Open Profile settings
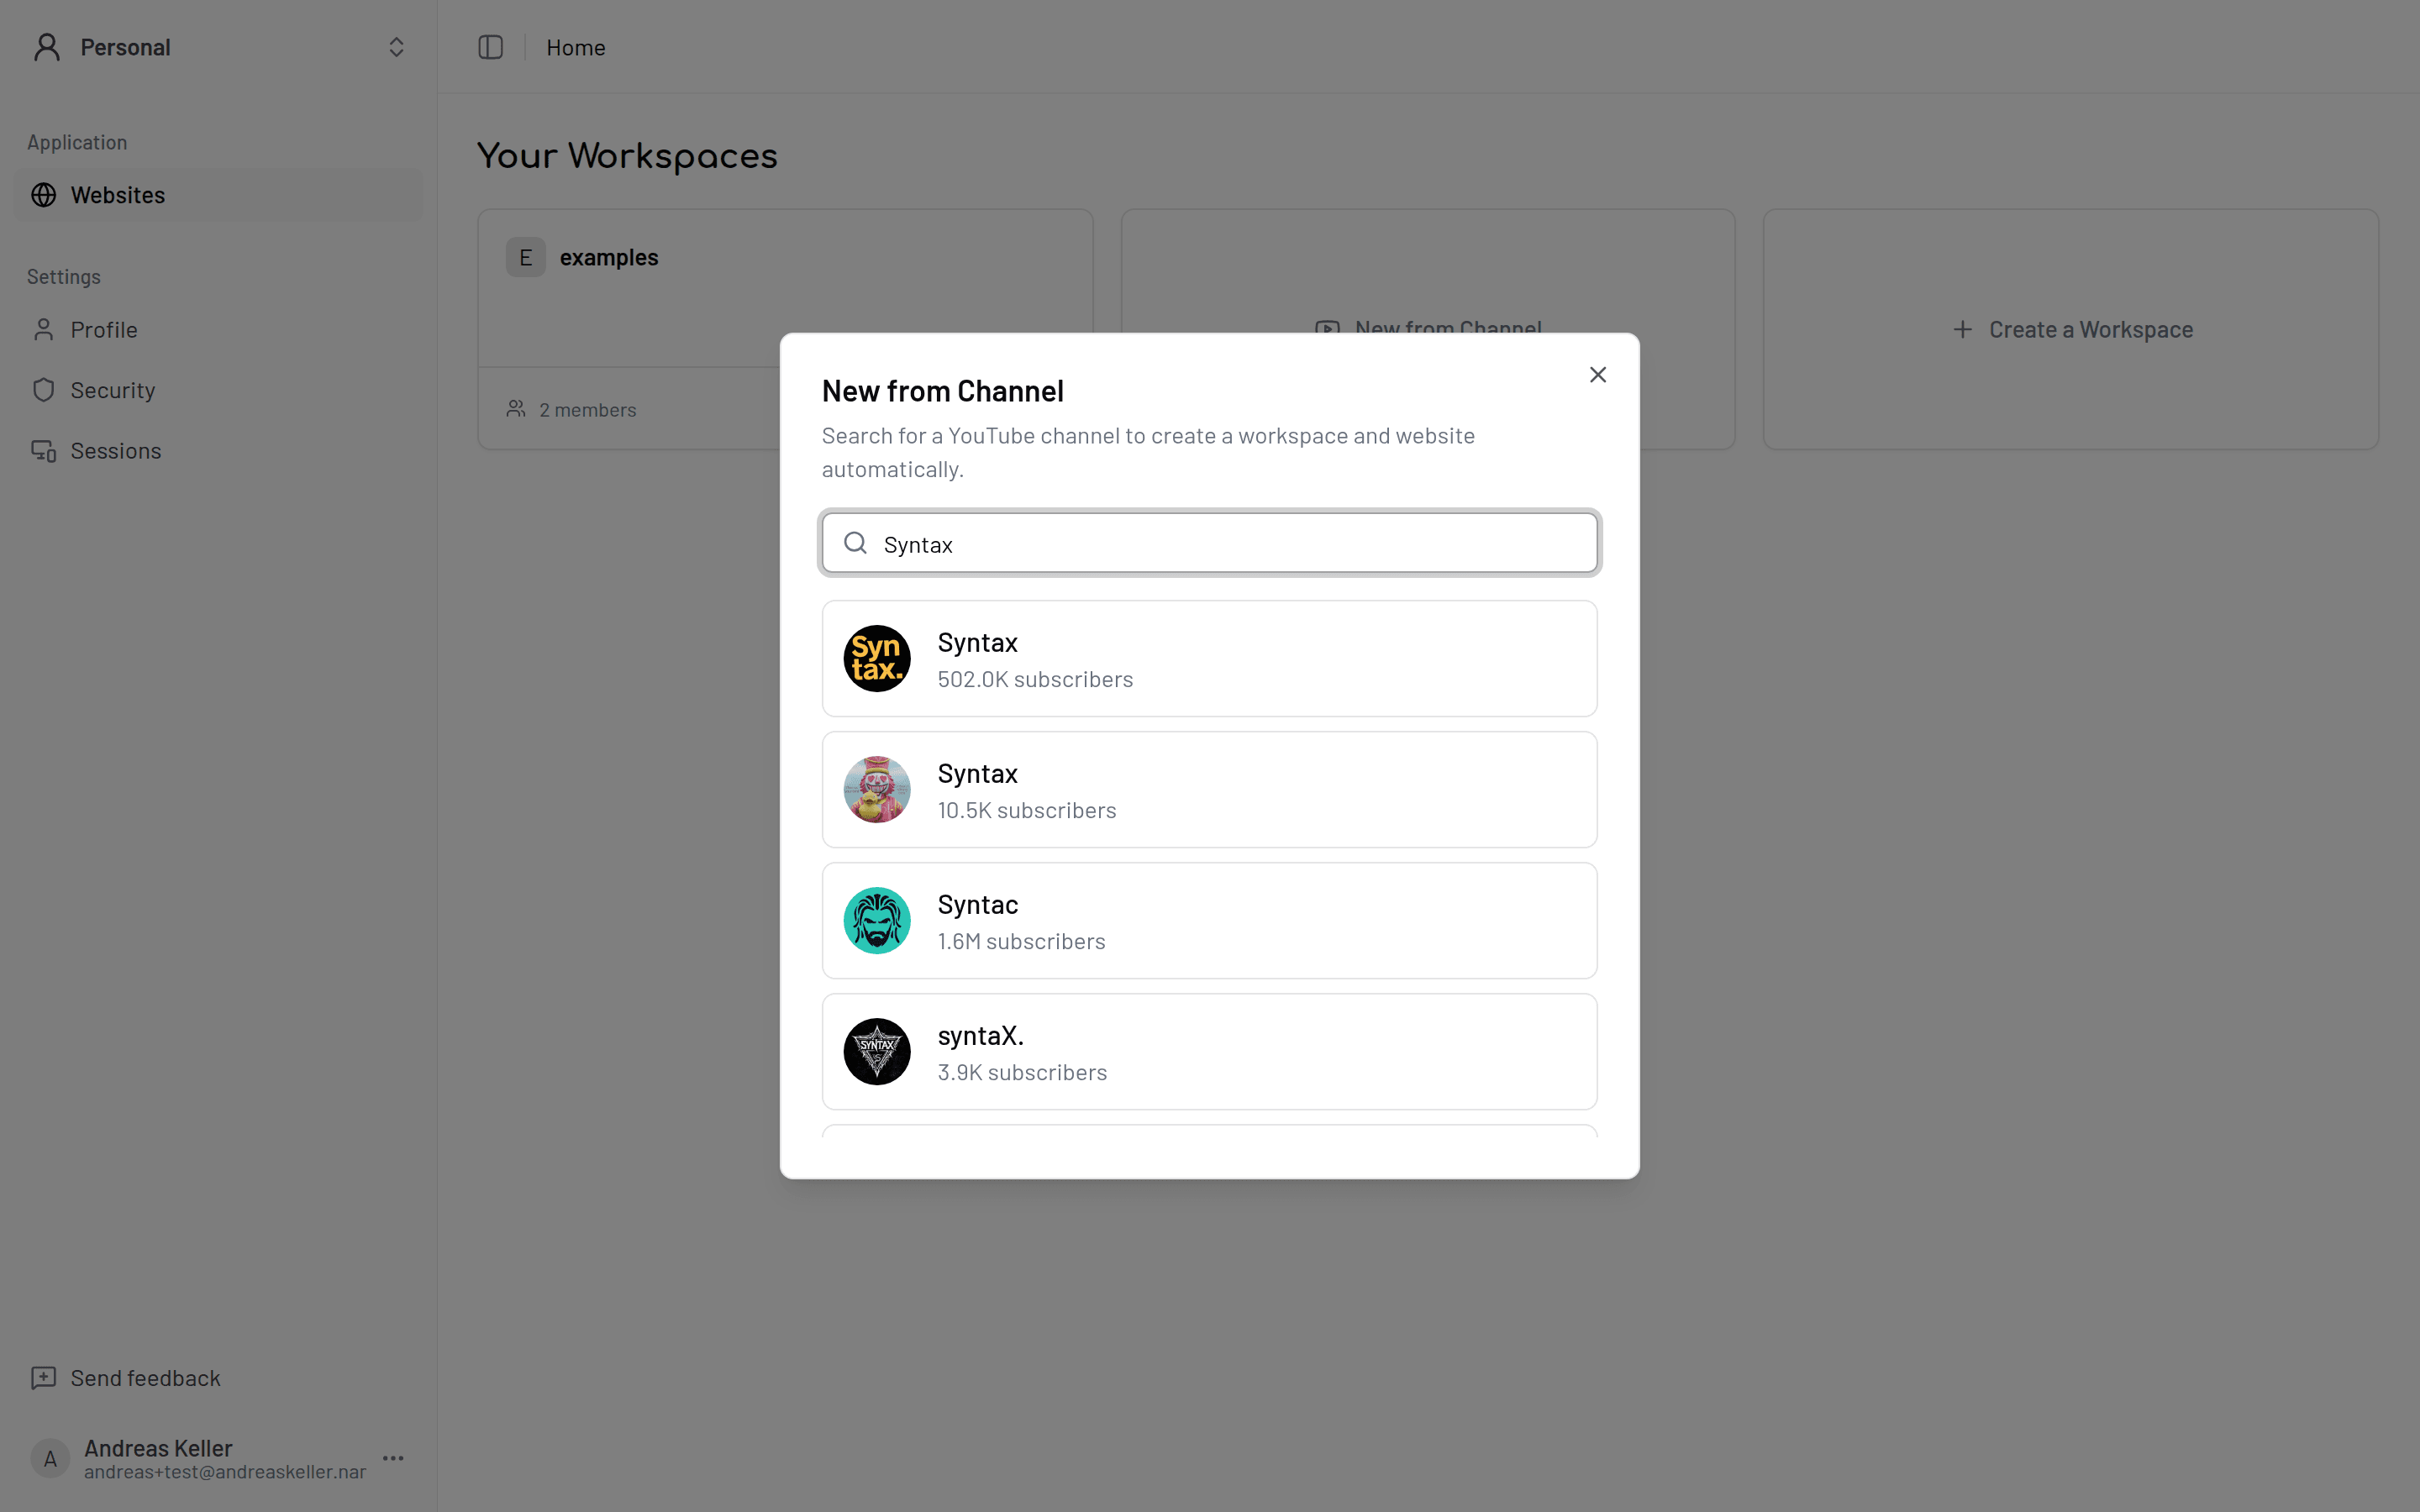 (218, 330)
